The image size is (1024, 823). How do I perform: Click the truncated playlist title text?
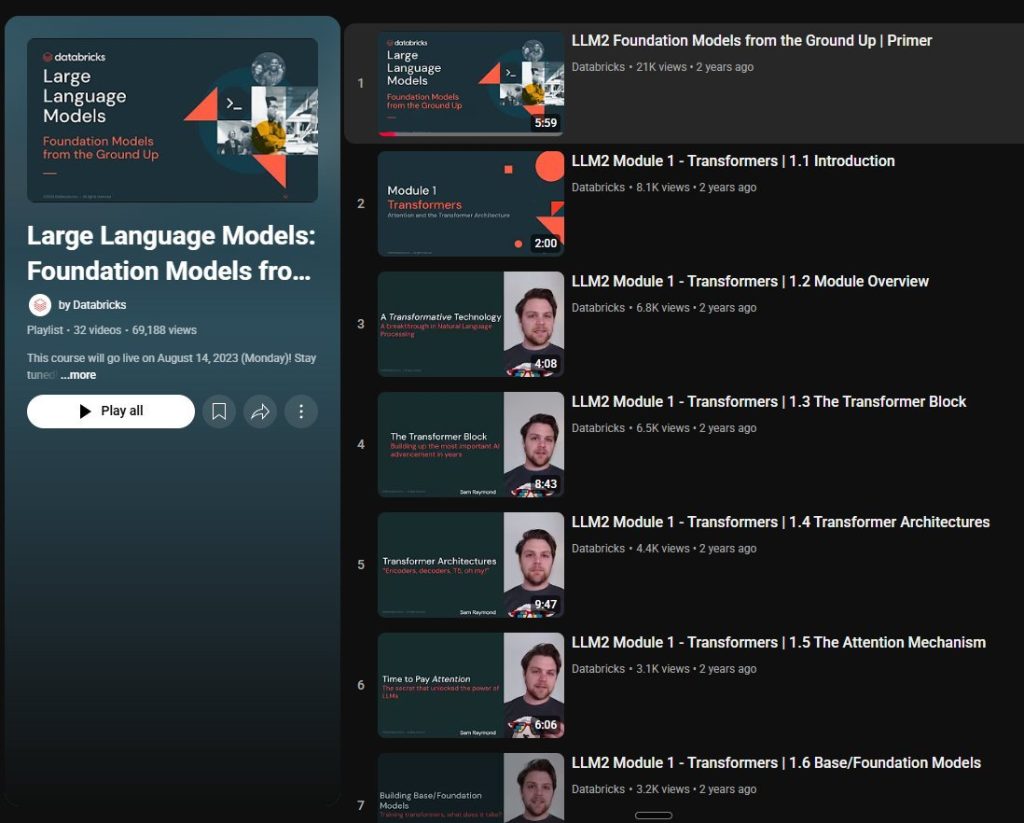pos(170,253)
